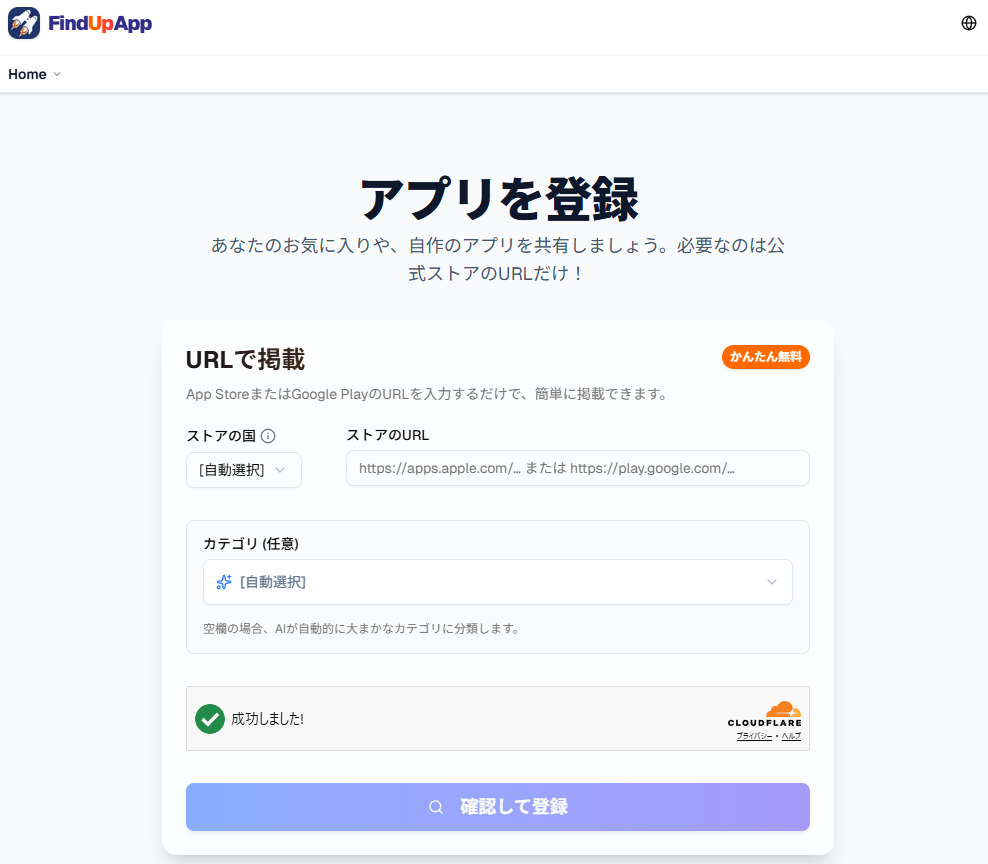The height and width of the screenshot is (864, 988).
Task: Click the FindUpApp rocket logo icon
Action: [x=24, y=23]
